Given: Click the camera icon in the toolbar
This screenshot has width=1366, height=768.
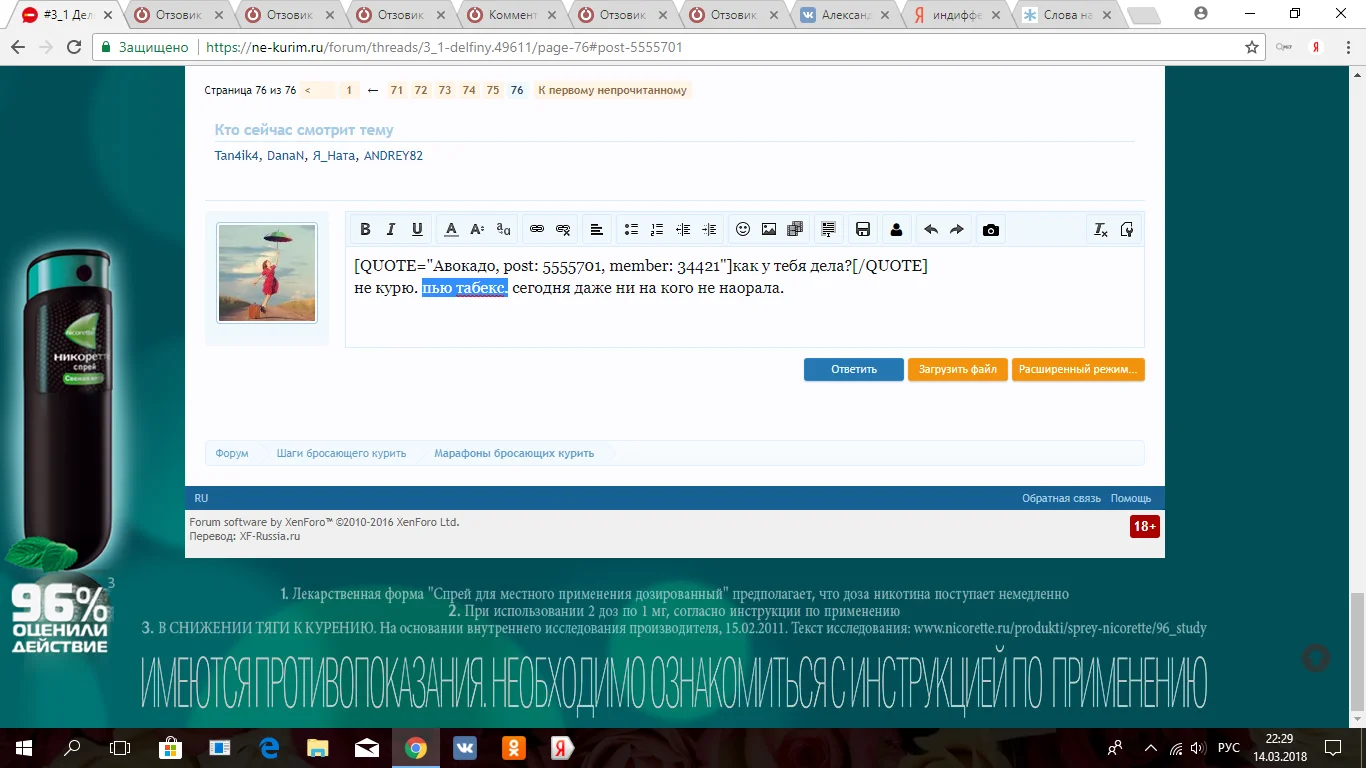Looking at the screenshot, I should 991,229.
